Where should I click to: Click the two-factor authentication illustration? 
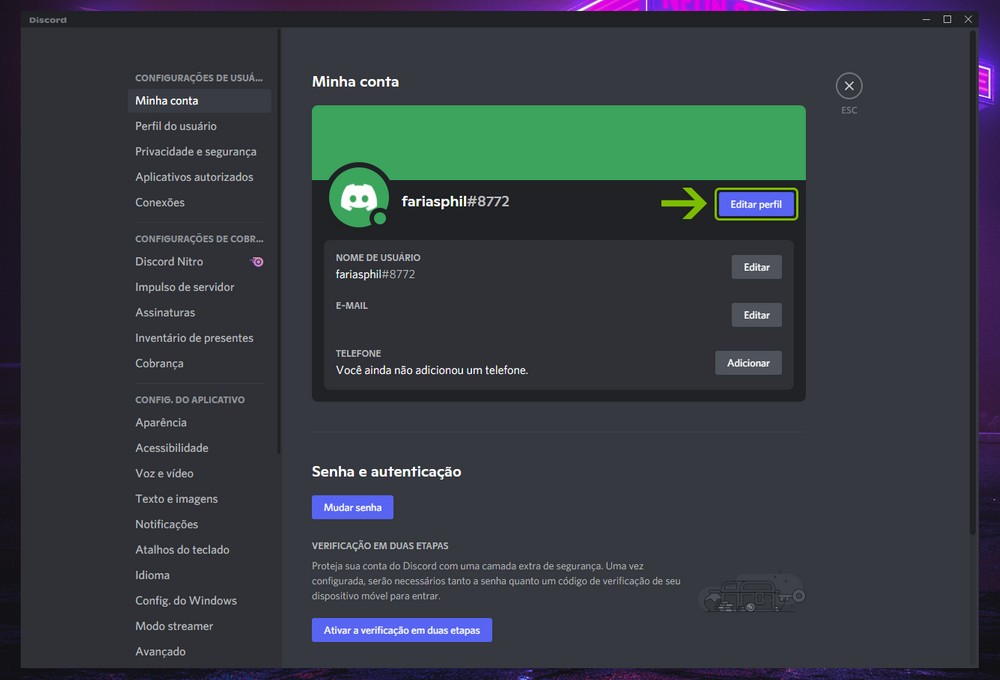point(751,593)
